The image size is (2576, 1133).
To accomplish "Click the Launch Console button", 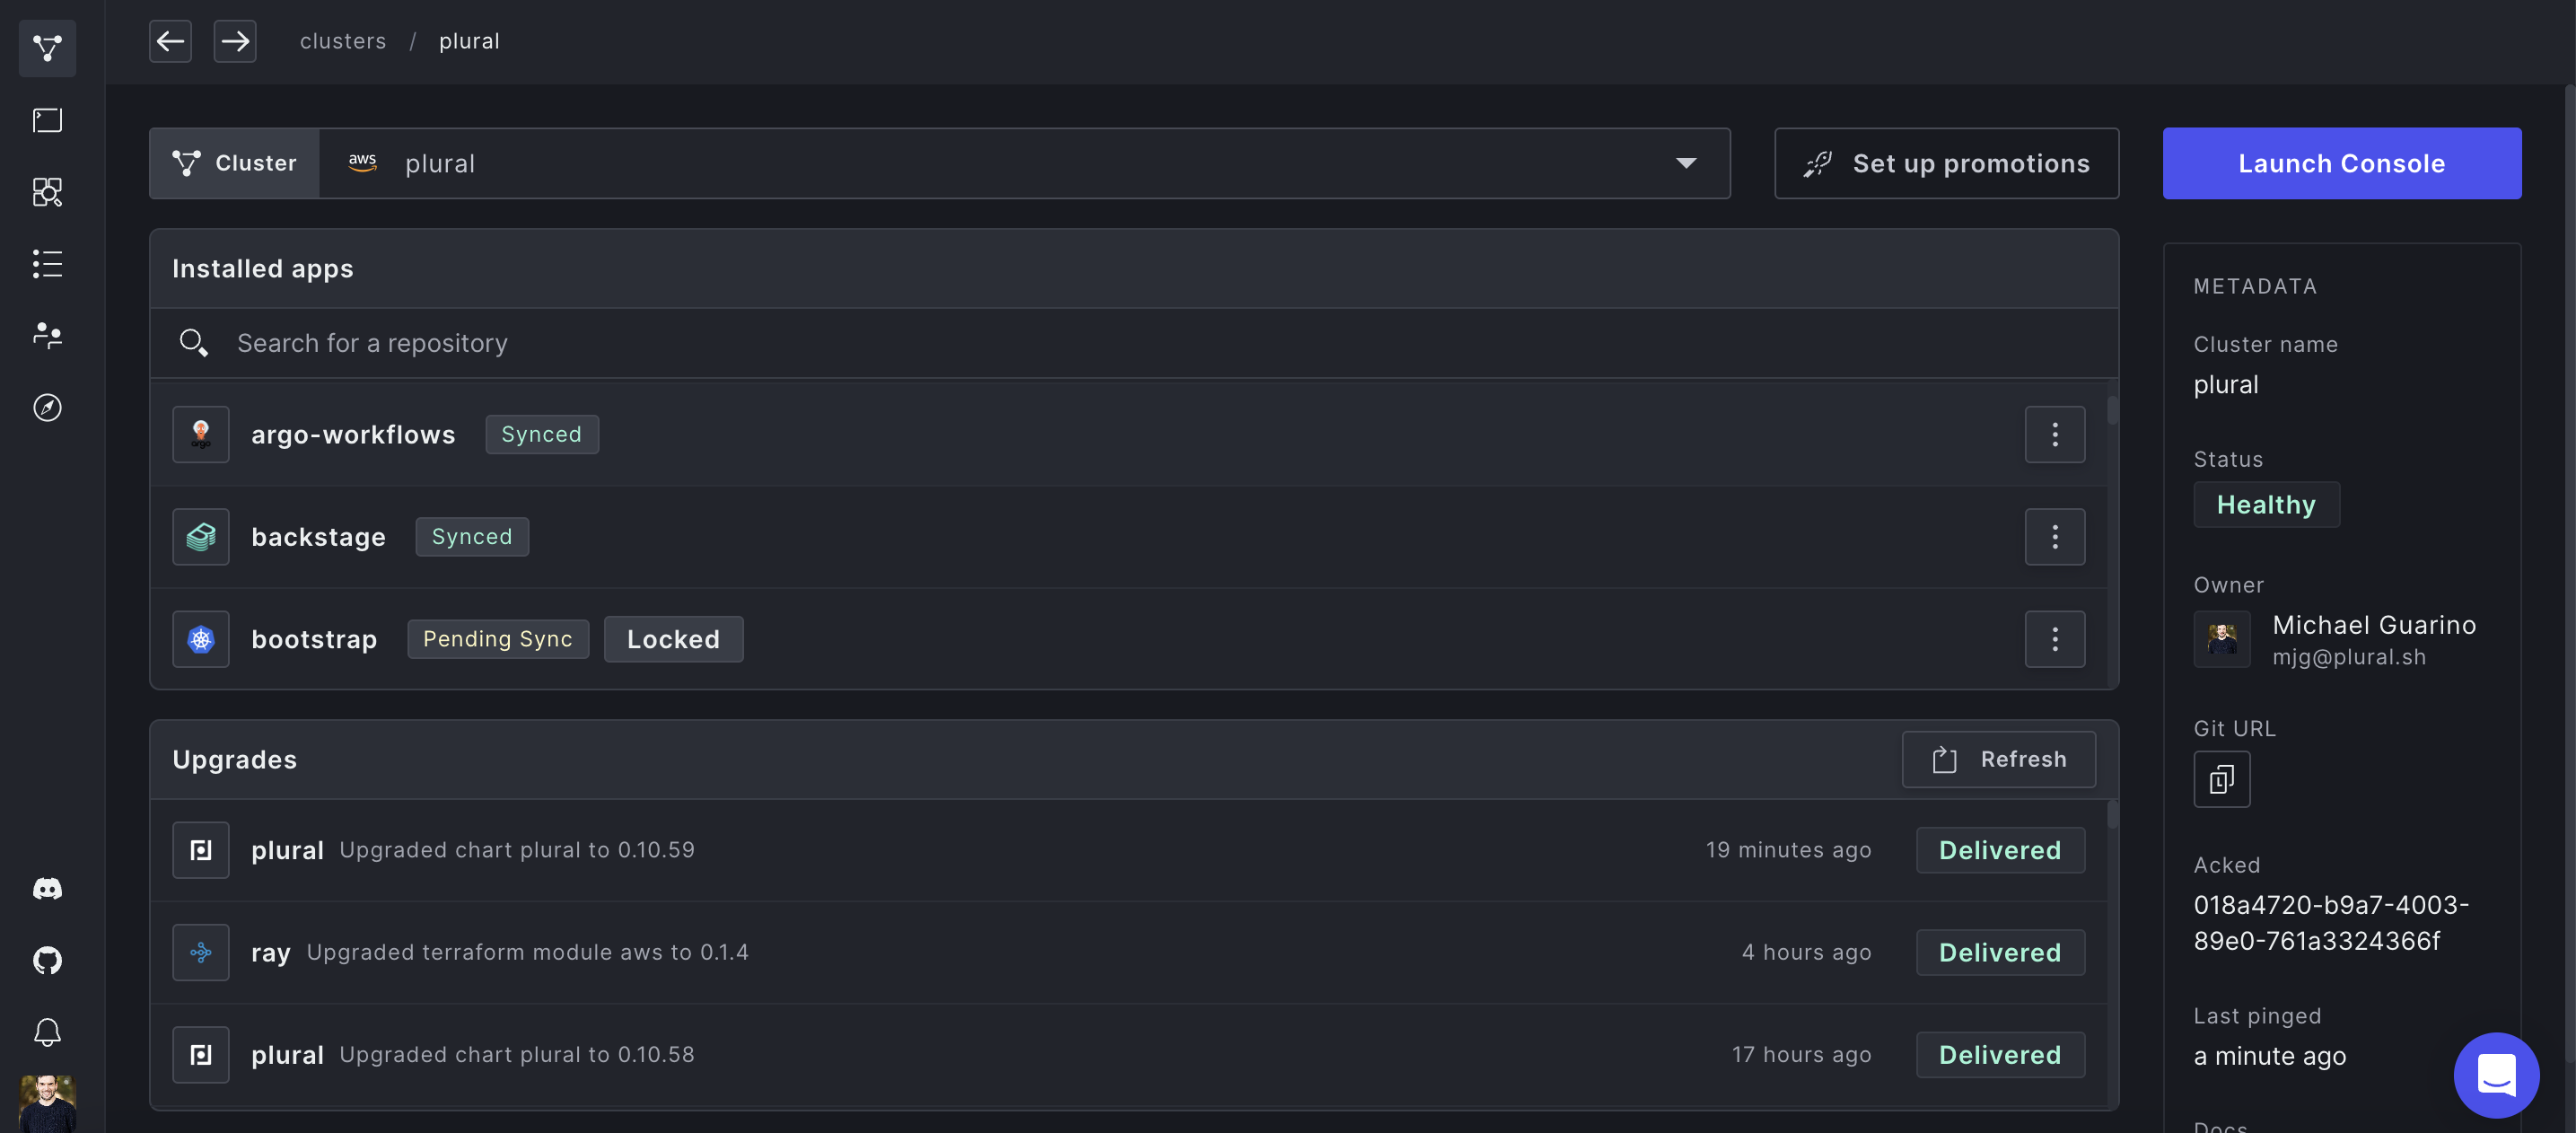I will click(x=2341, y=163).
